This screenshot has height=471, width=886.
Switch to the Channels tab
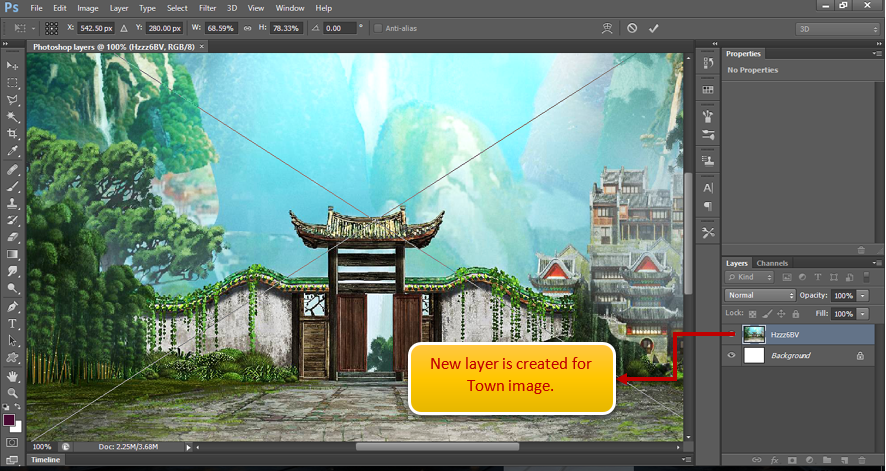tap(772, 263)
